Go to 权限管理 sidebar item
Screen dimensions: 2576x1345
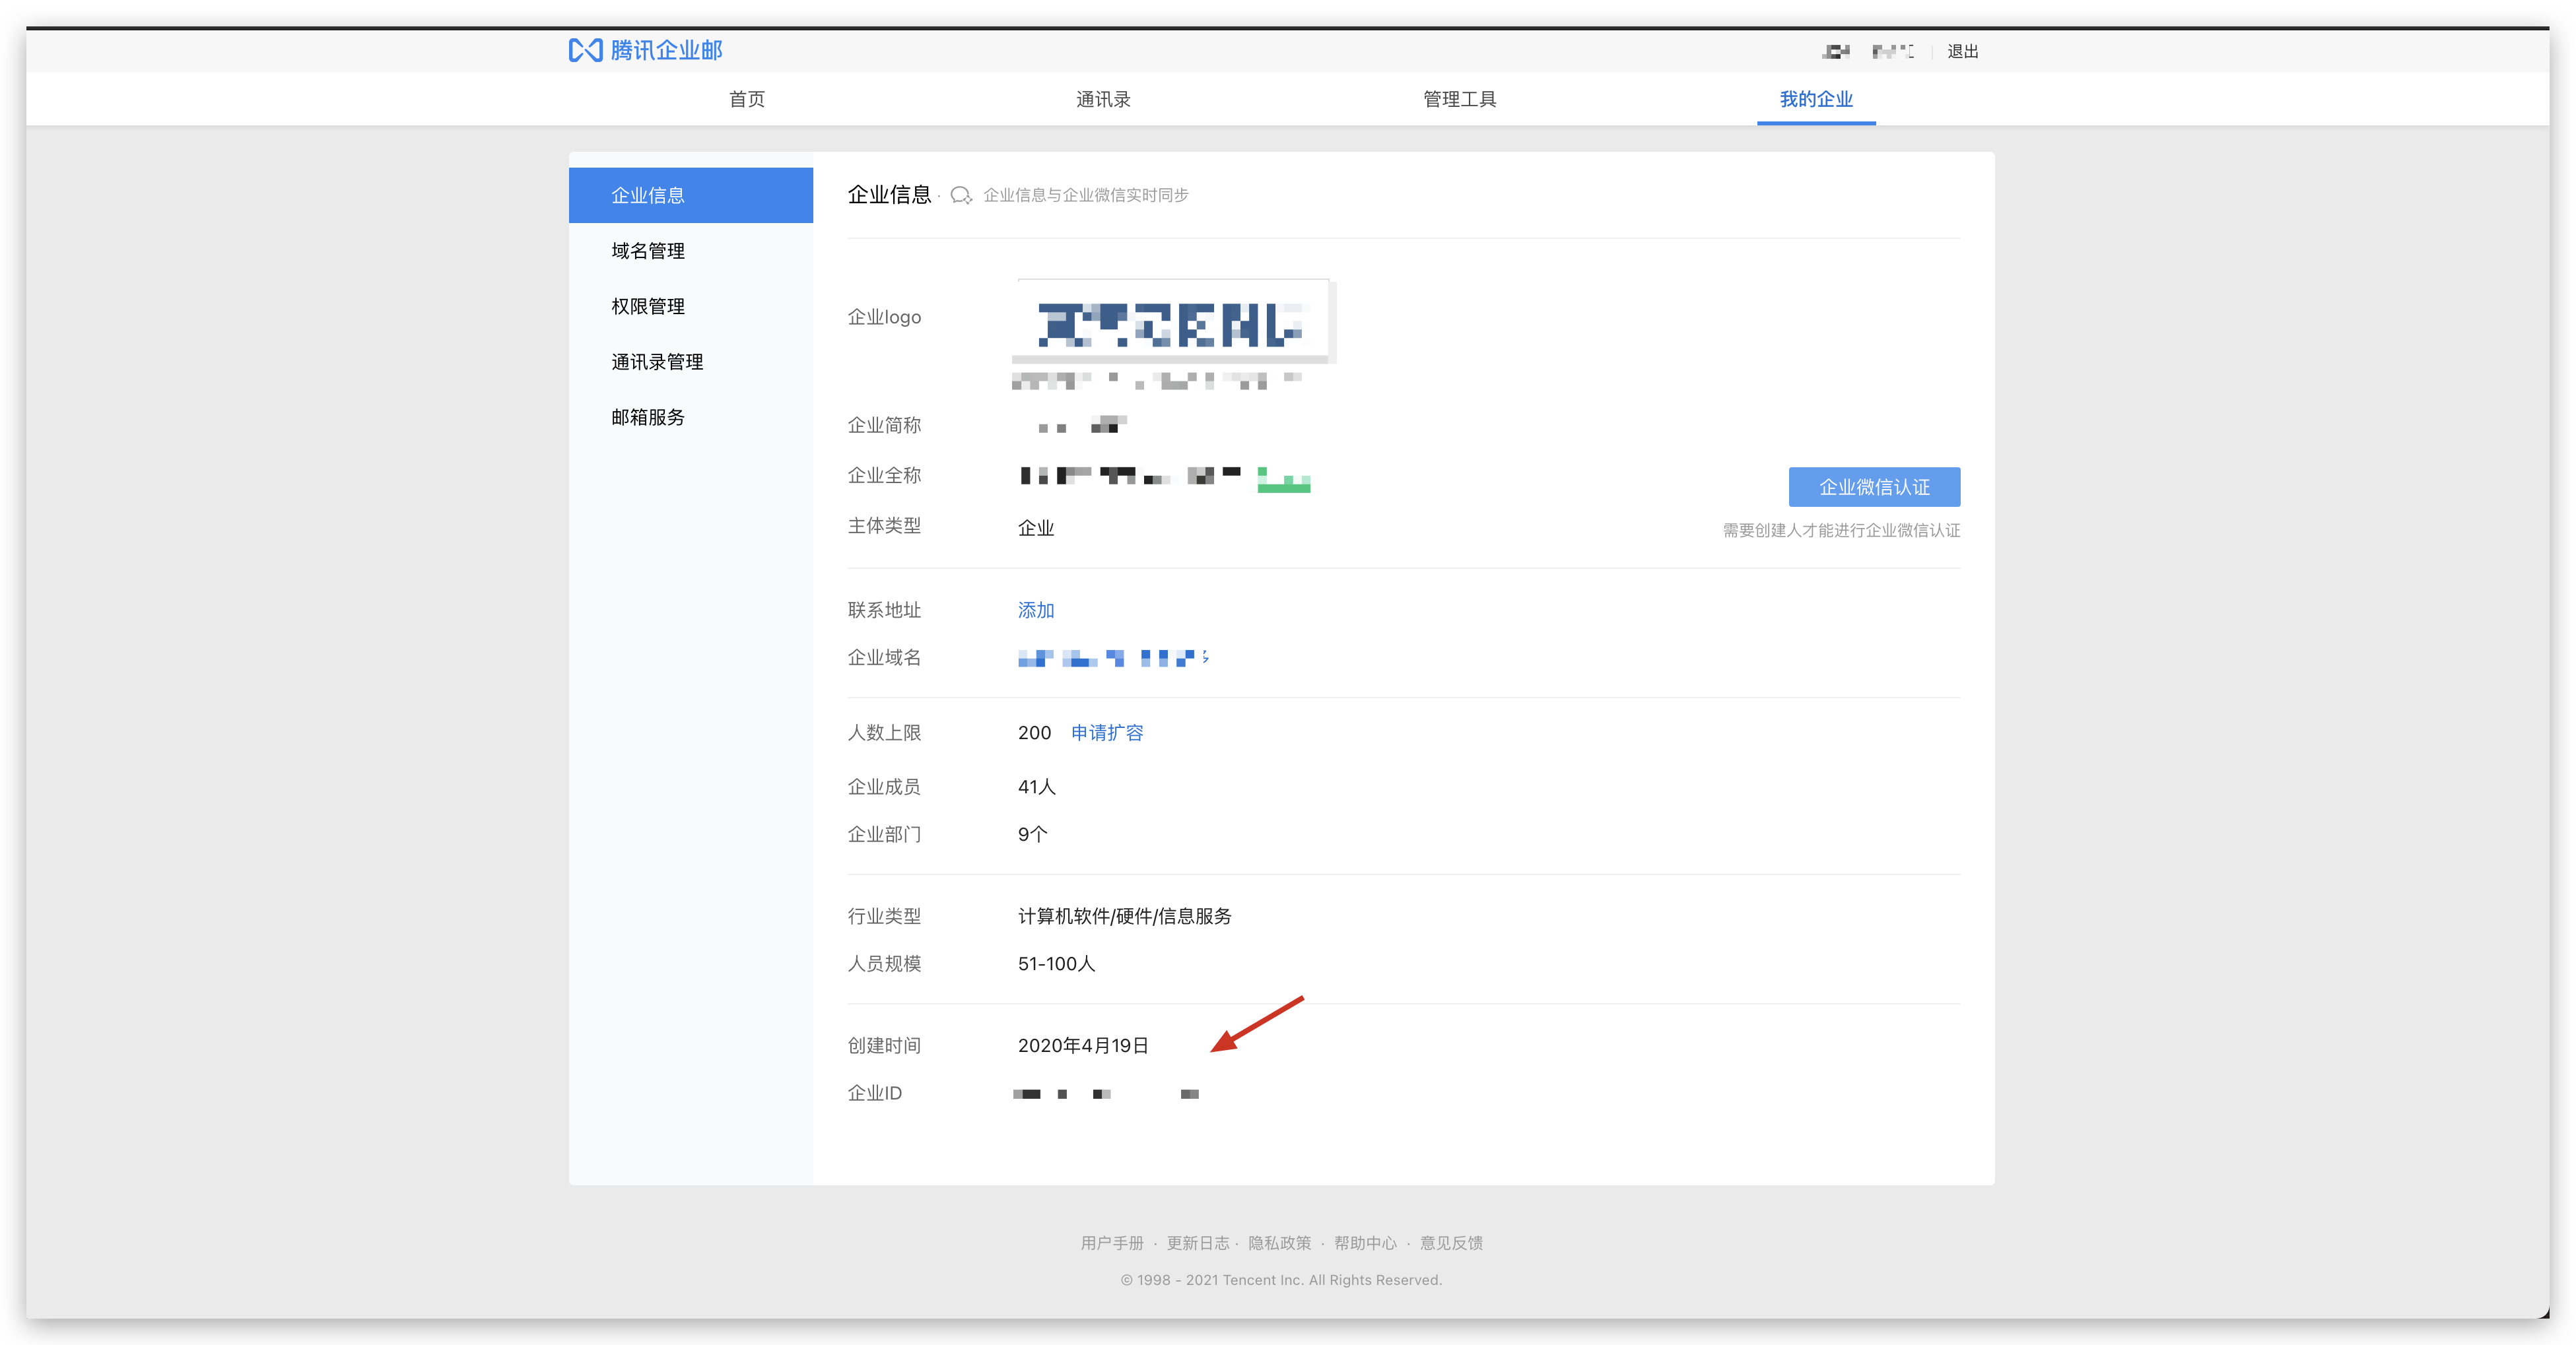[648, 306]
